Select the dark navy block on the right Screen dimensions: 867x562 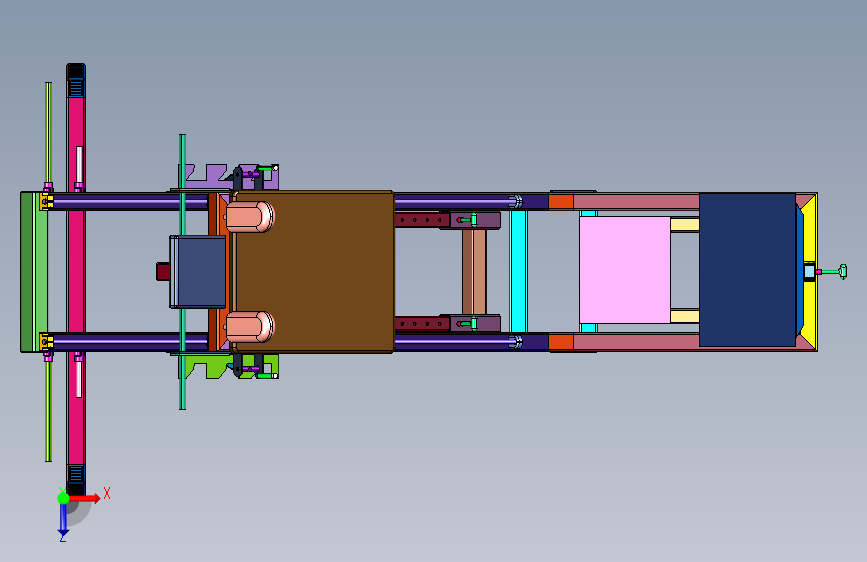point(747,270)
